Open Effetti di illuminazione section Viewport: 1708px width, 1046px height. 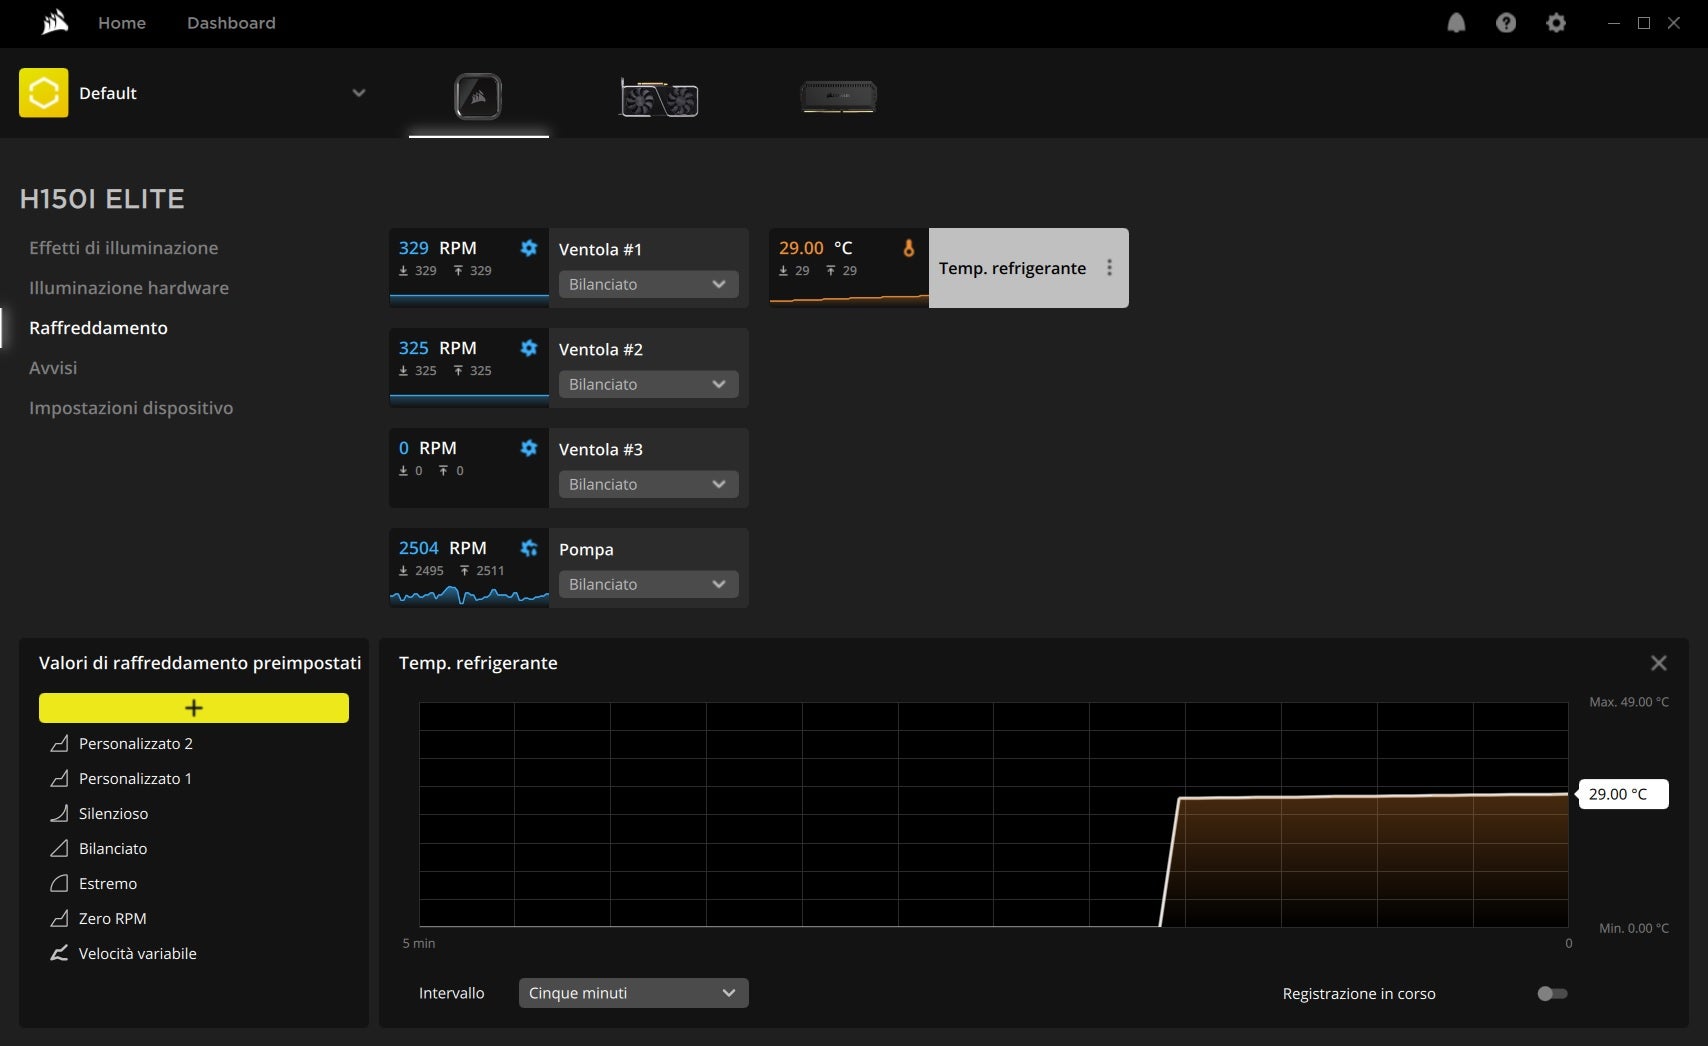click(x=124, y=248)
